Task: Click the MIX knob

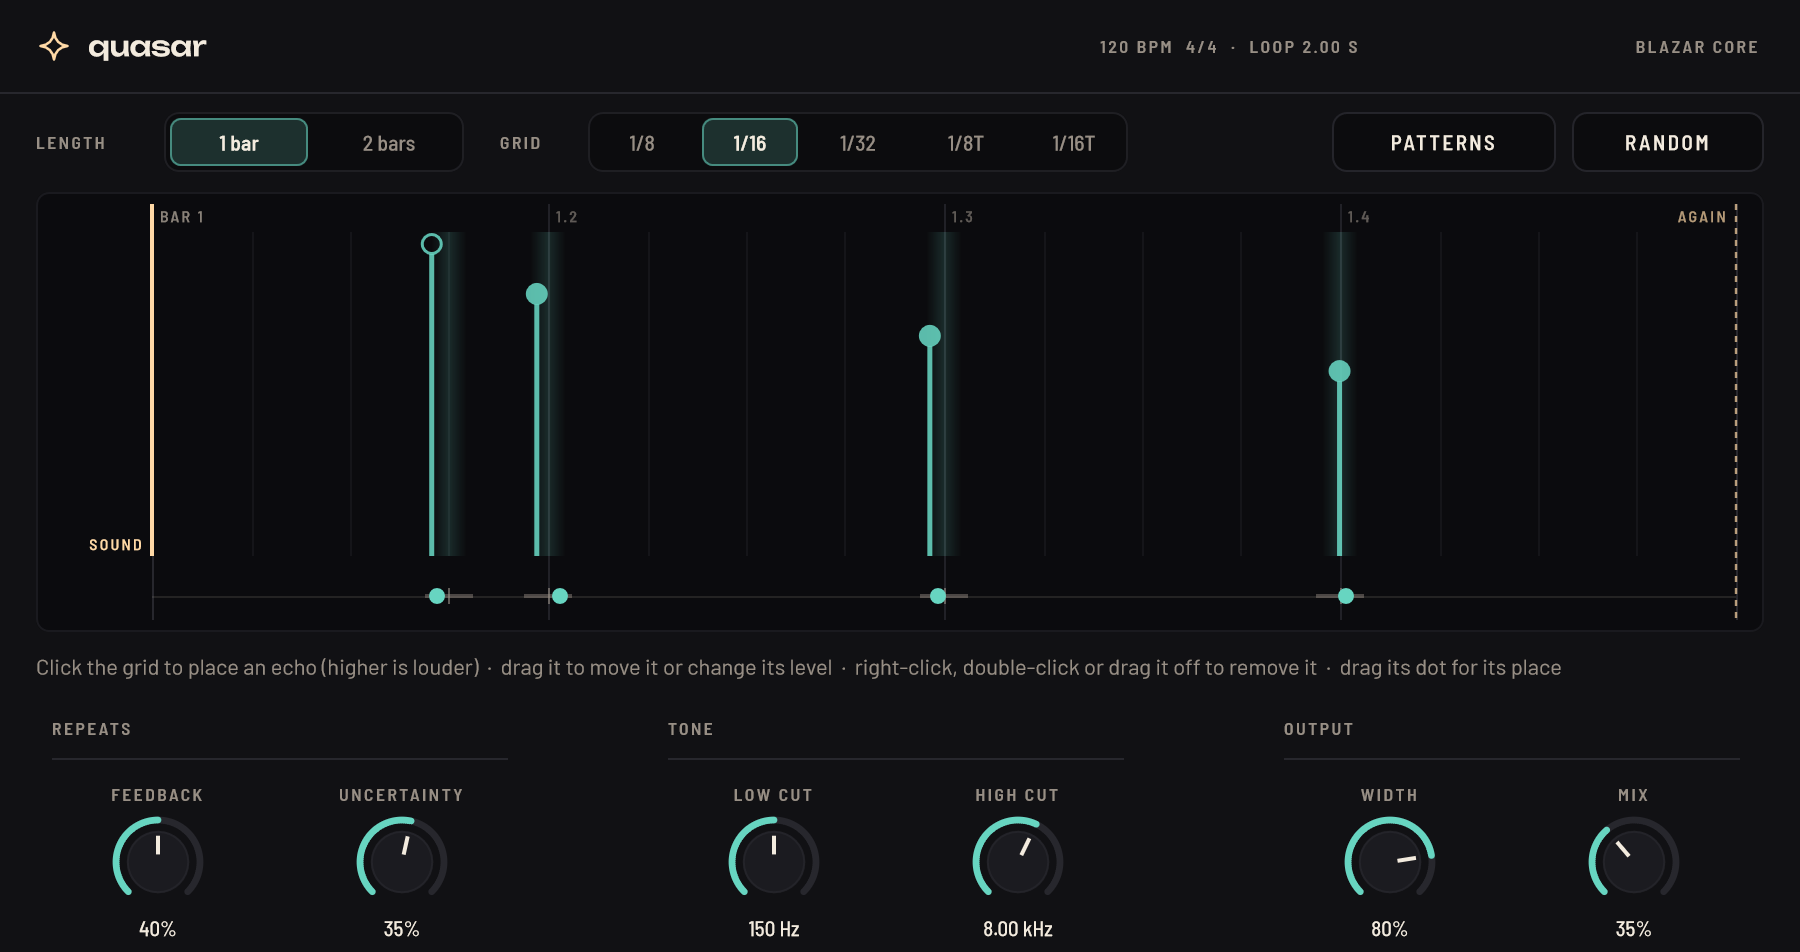Action: coord(1634,860)
